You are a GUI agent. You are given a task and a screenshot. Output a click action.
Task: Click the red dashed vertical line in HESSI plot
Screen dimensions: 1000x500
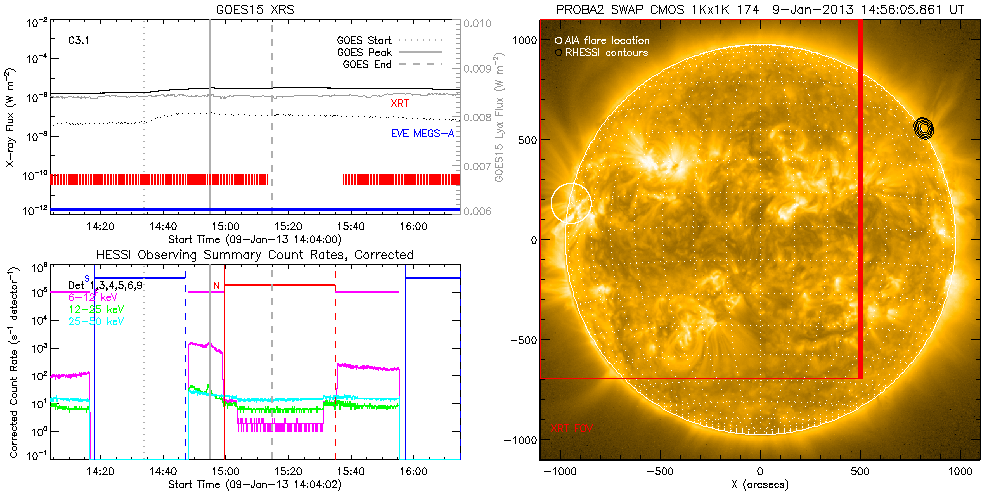pos(335,364)
